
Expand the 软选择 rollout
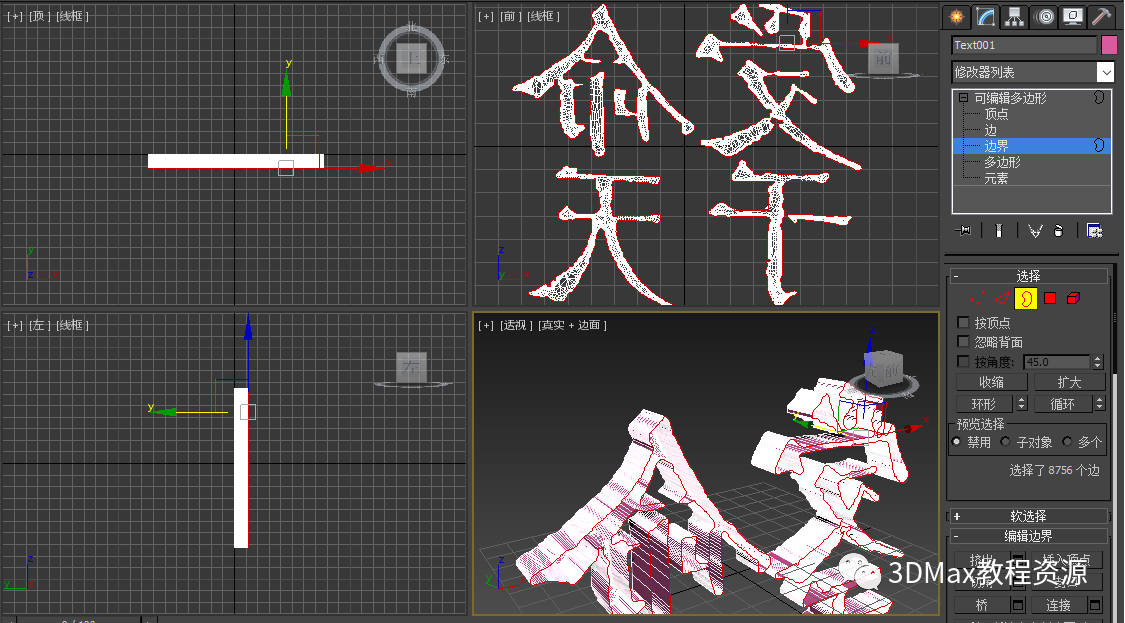pyautogui.click(x=1028, y=516)
